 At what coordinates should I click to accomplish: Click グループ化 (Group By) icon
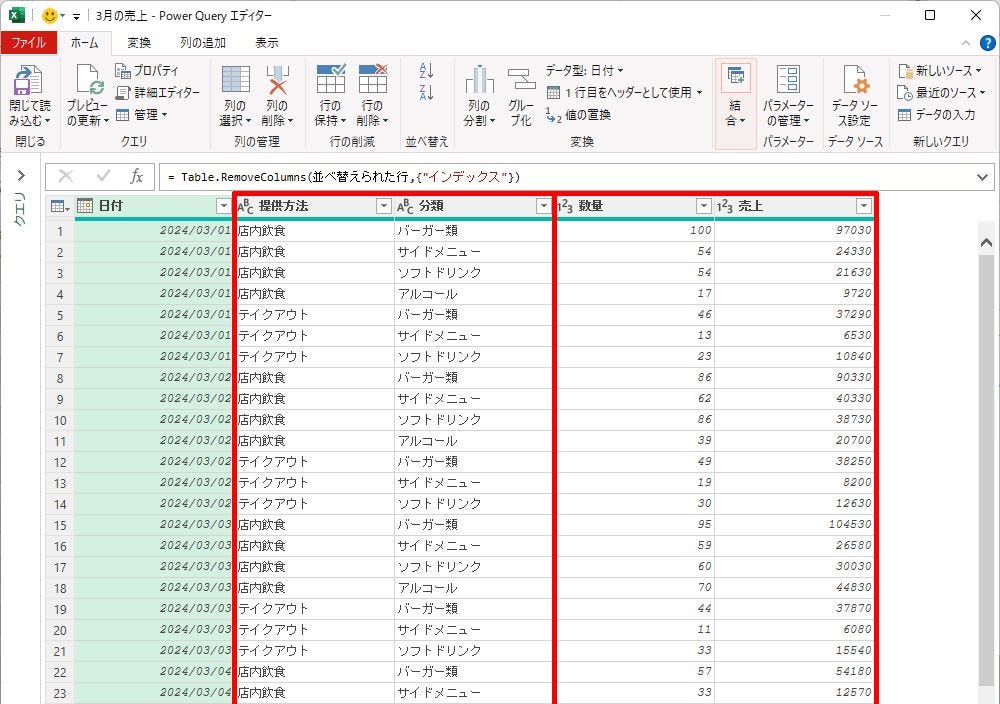click(x=521, y=82)
